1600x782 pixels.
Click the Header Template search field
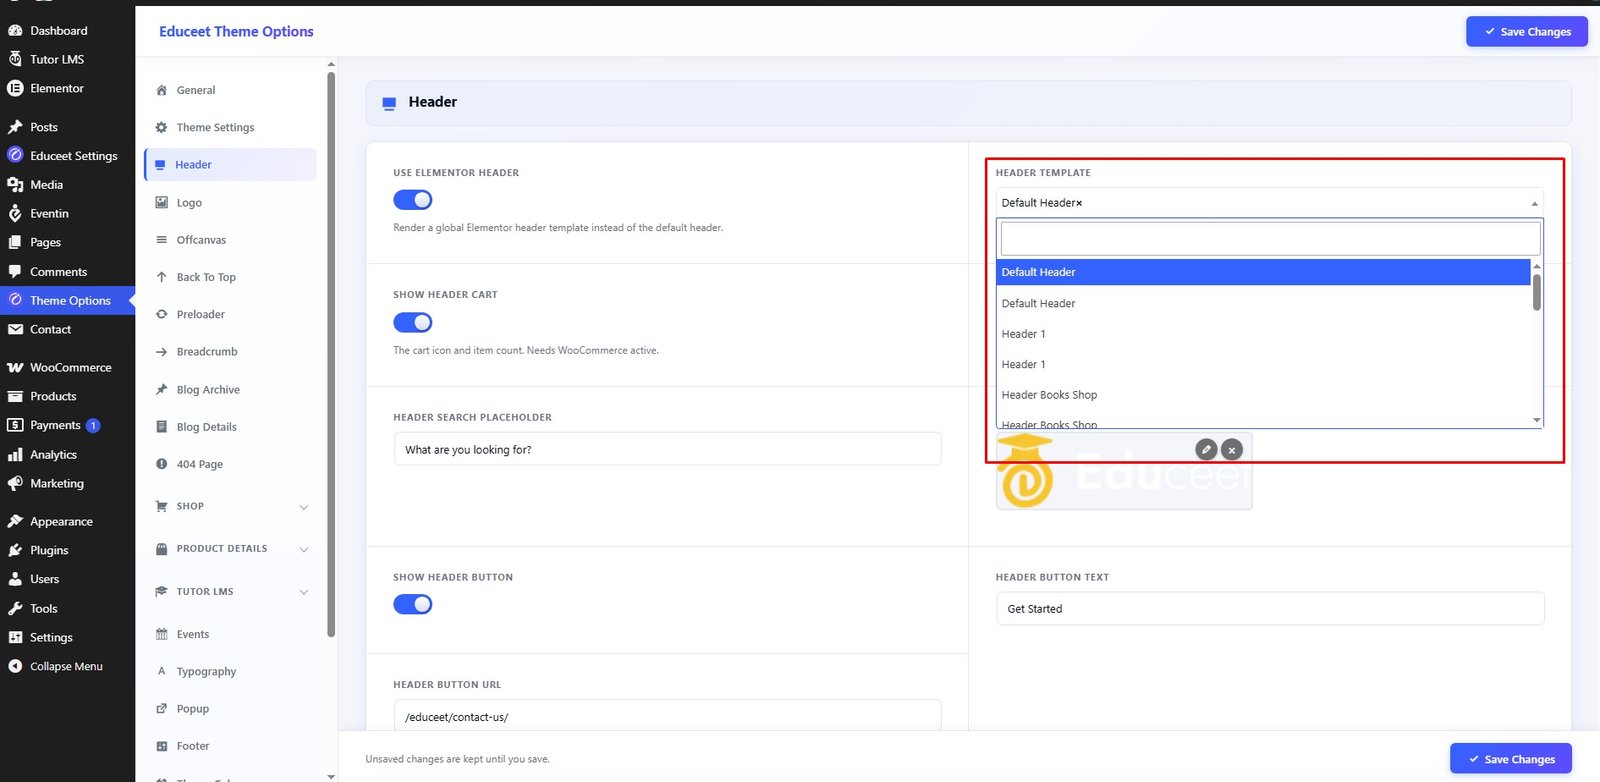1270,239
